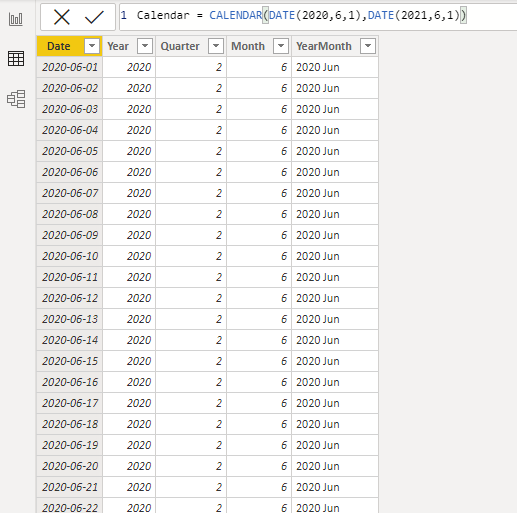The width and height of the screenshot is (517, 513).
Task: Open Date column filter dropdown
Action: click(x=92, y=46)
